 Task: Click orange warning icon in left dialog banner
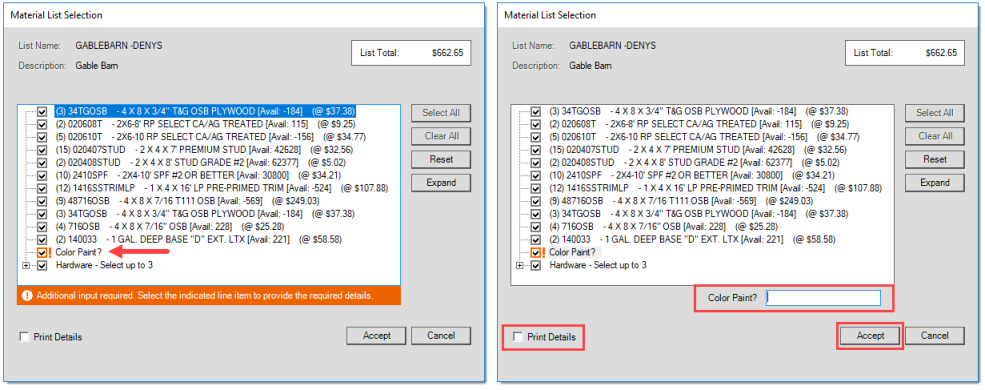pos(27,295)
